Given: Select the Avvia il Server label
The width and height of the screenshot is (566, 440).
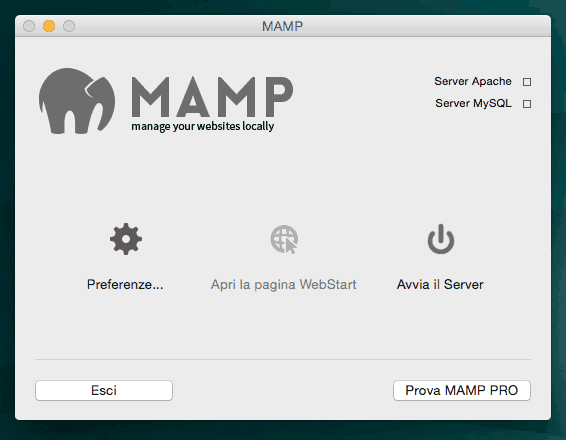Looking at the screenshot, I should (440, 284).
